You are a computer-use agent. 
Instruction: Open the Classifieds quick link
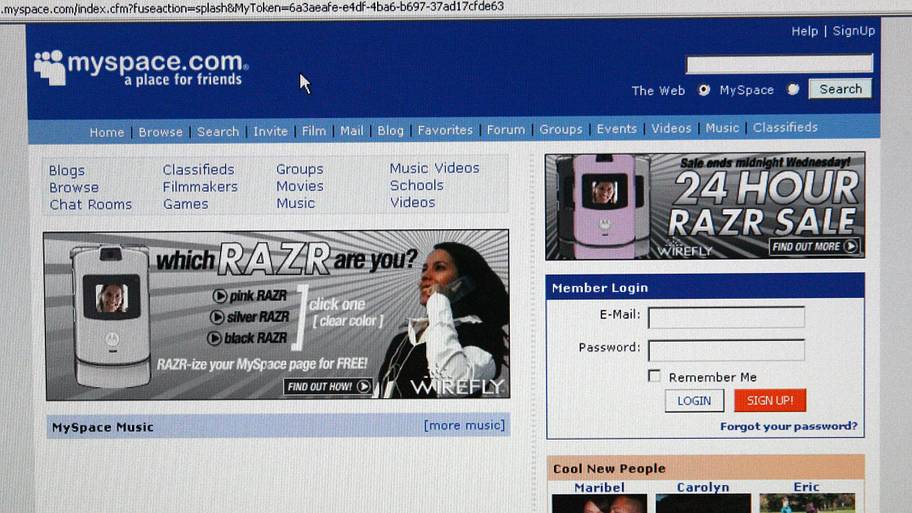click(x=198, y=169)
